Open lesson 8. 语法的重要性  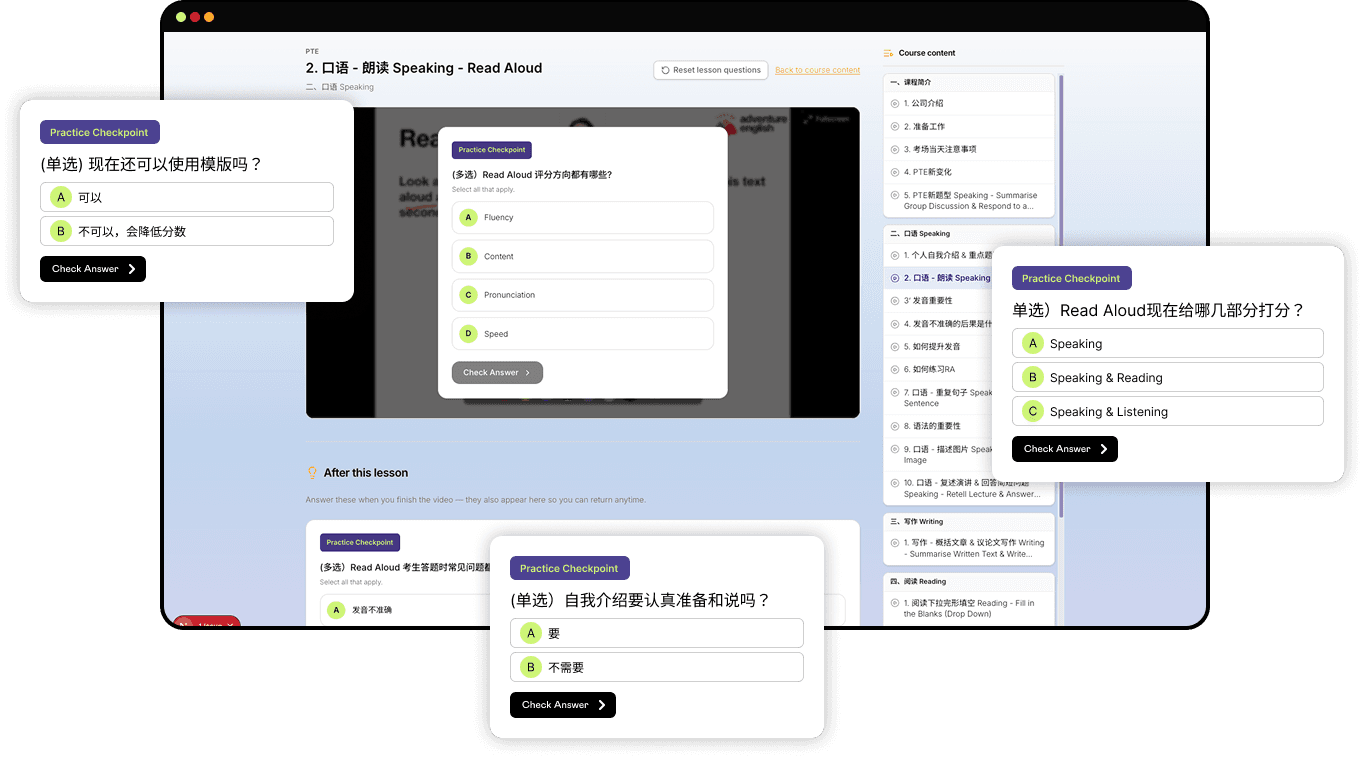pyautogui.click(x=938, y=426)
